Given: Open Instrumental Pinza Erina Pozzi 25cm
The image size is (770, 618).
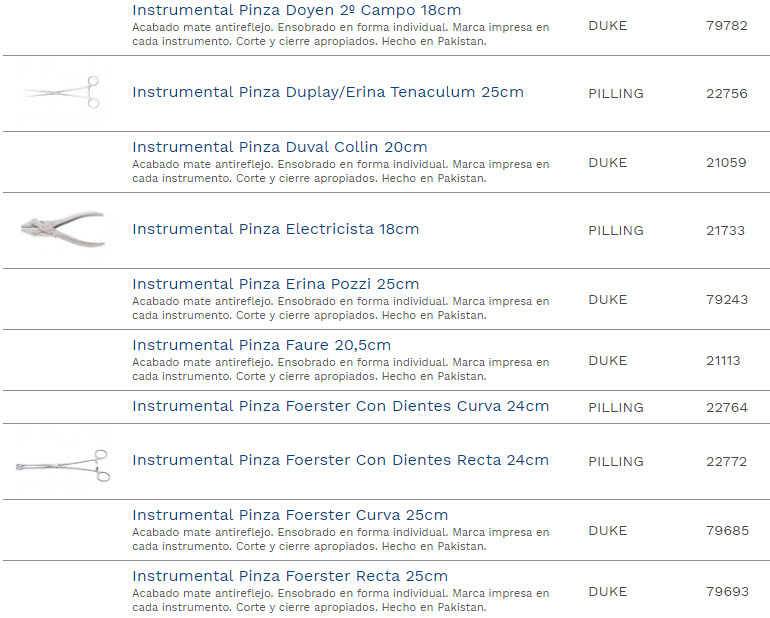Looking at the screenshot, I should (x=275, y=284).
